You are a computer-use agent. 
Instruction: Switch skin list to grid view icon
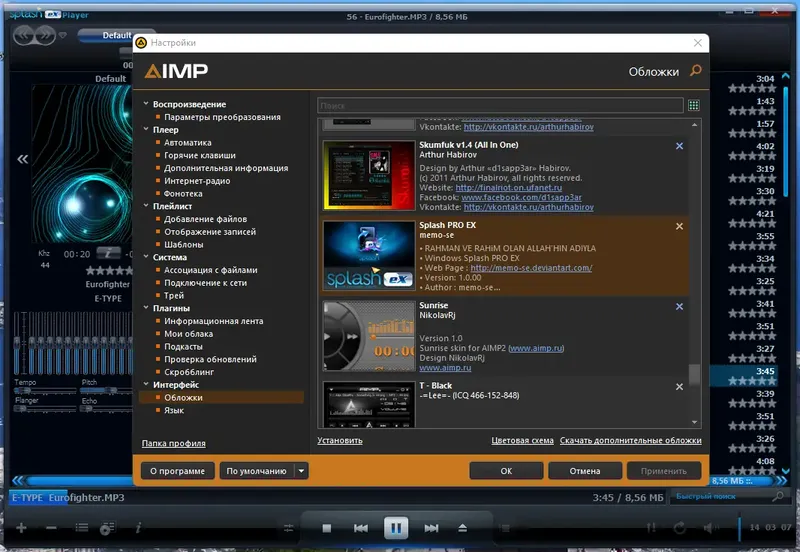pyautogui.click(x=693, y=106)
